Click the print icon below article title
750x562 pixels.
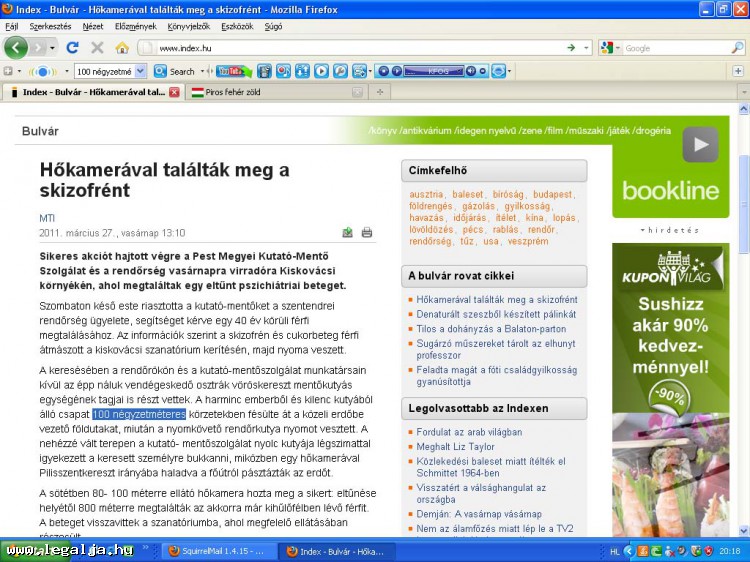[367, 233]
